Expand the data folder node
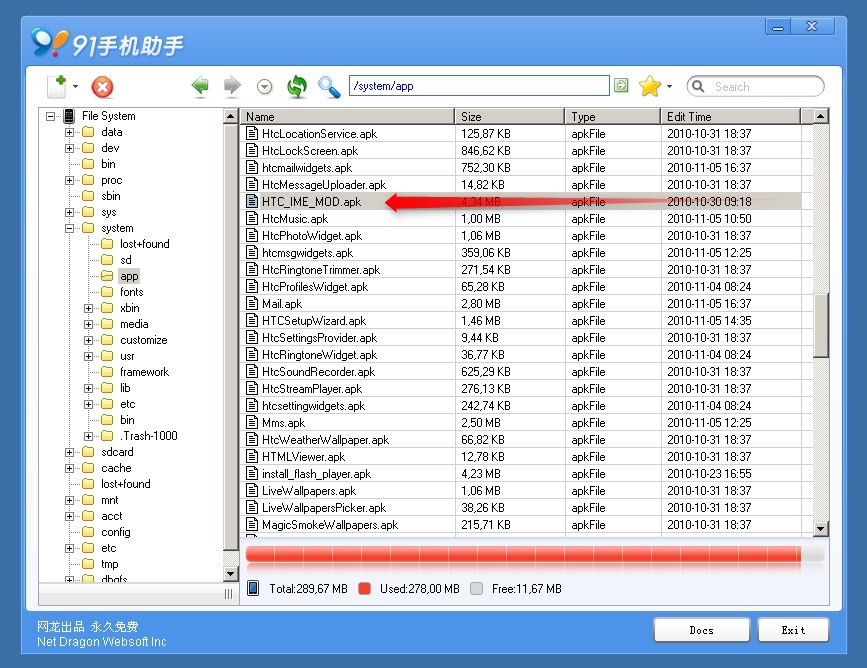This screenshot has width=867, height=668. tap(69, 132)
